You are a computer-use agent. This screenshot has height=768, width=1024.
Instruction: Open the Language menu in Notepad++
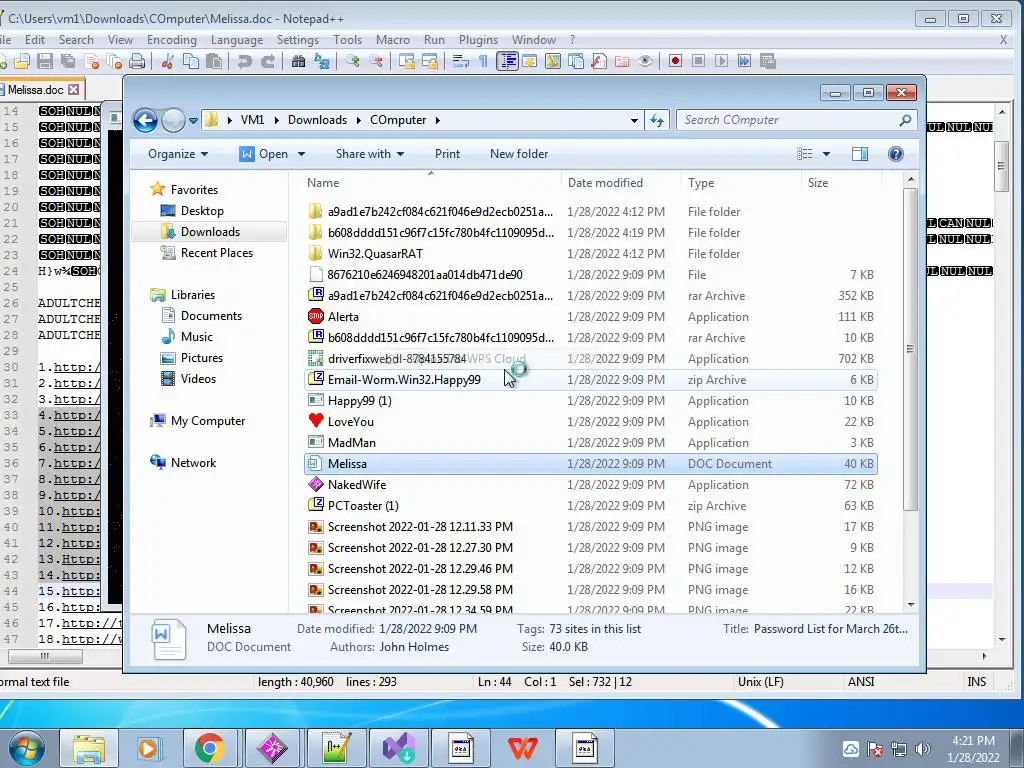click(x=237, y=40)
